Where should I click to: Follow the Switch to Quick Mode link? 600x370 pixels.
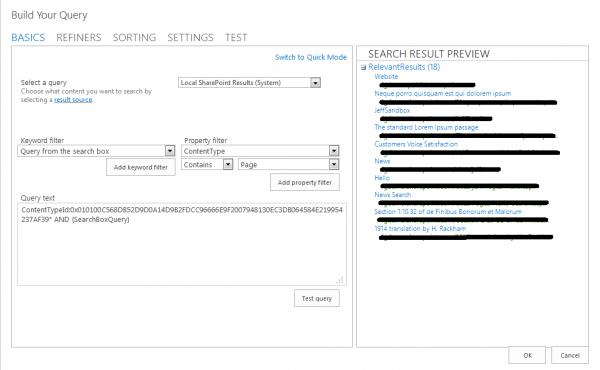coord(311,57)
